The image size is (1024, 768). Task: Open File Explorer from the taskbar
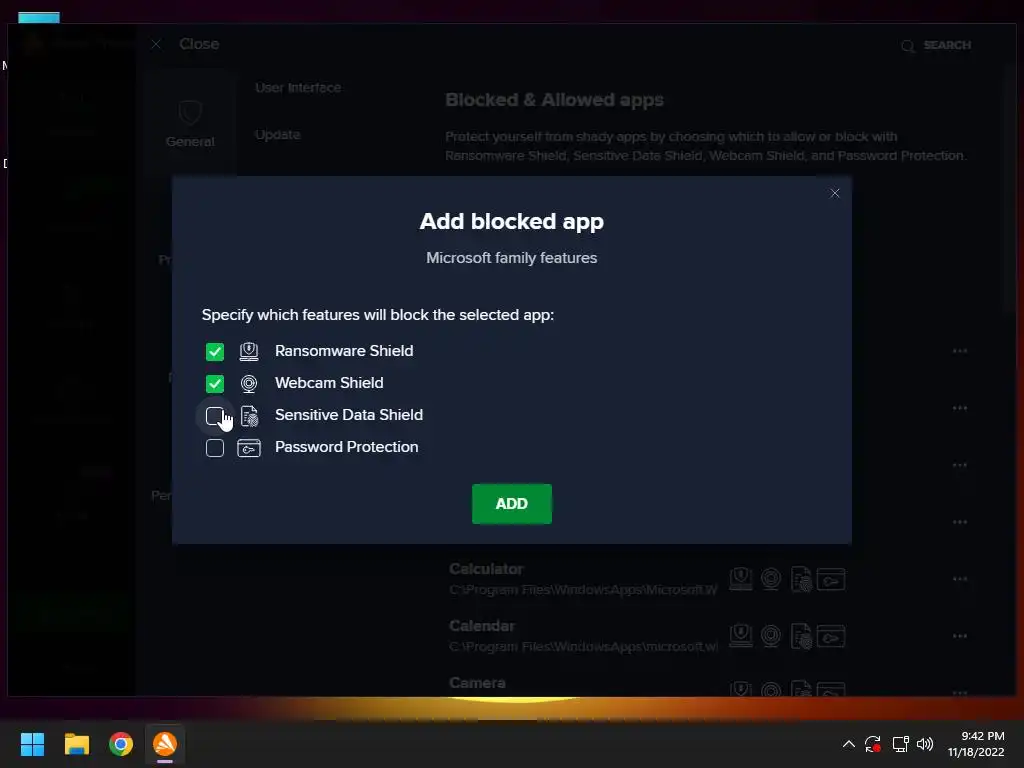pyautogui.click(x=76, y=744)
